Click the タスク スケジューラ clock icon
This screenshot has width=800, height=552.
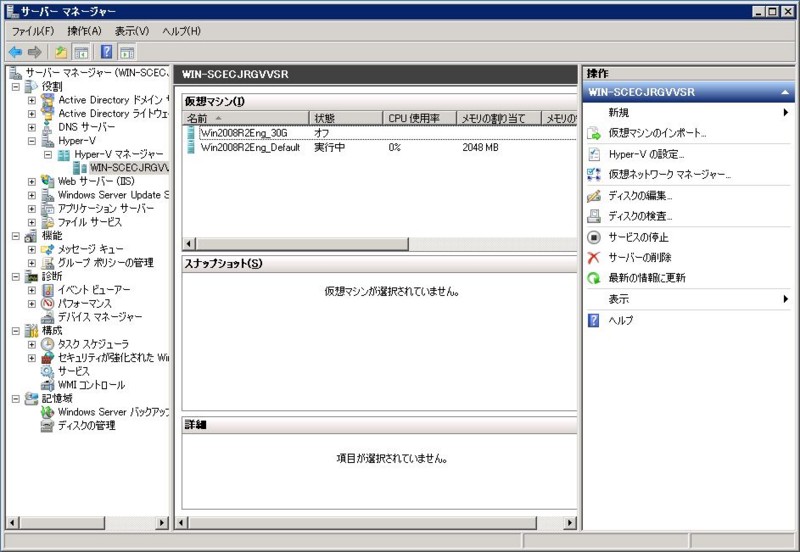(x=47, y=344)
